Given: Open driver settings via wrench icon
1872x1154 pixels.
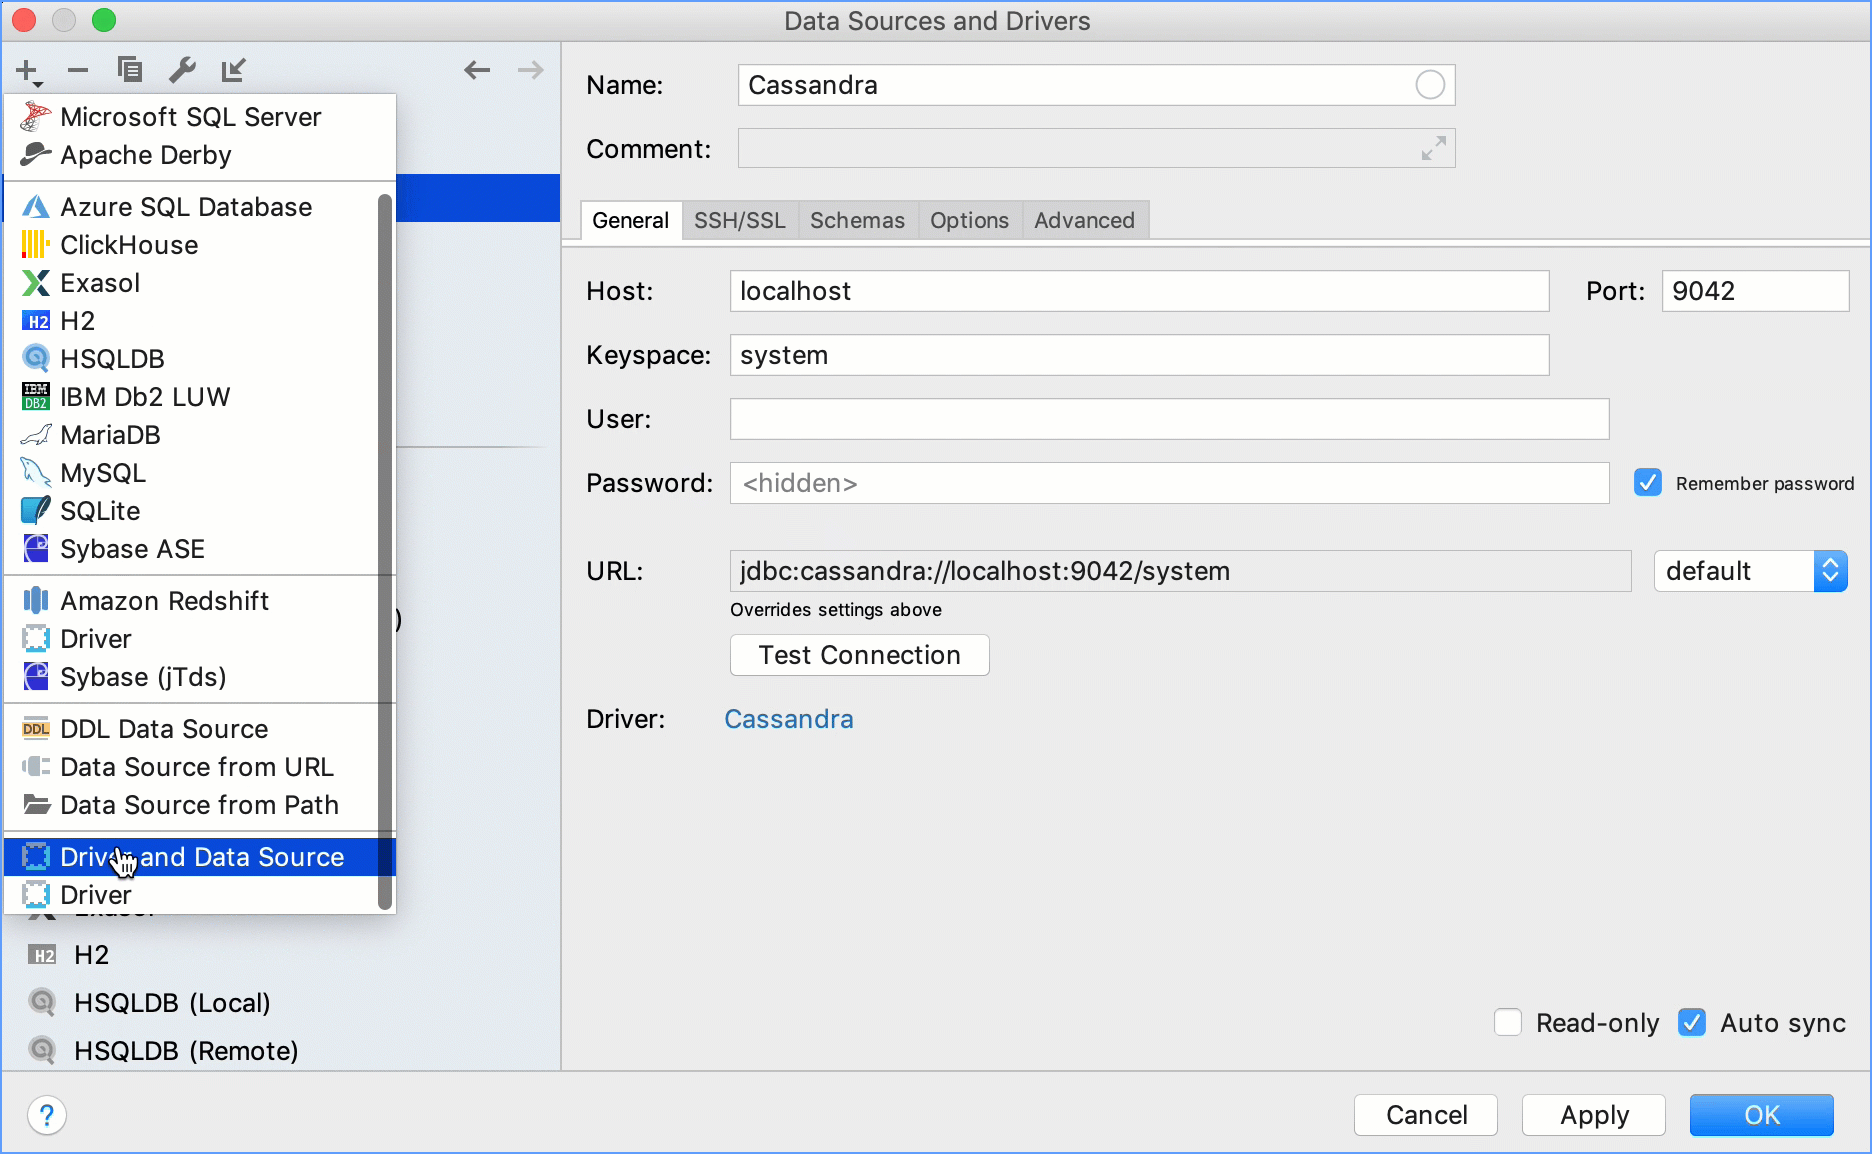Looking at the screenshot, I should (x=182, y=69).
